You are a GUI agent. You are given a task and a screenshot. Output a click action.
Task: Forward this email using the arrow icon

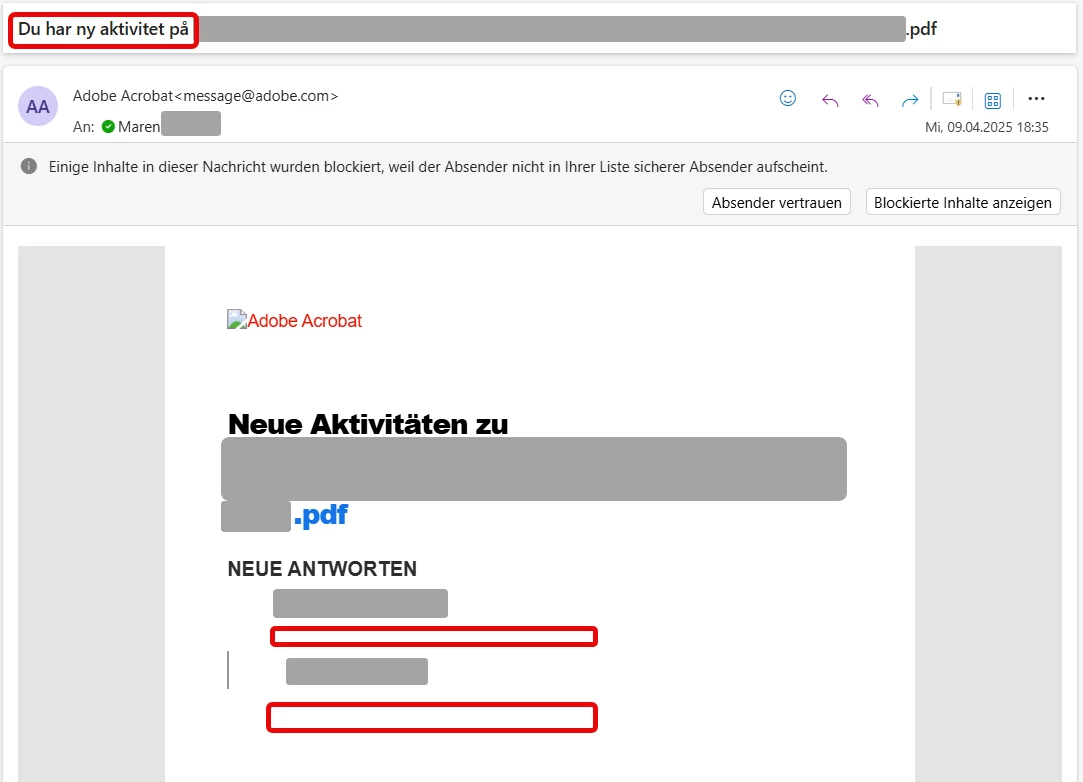(x=910, y=101)
